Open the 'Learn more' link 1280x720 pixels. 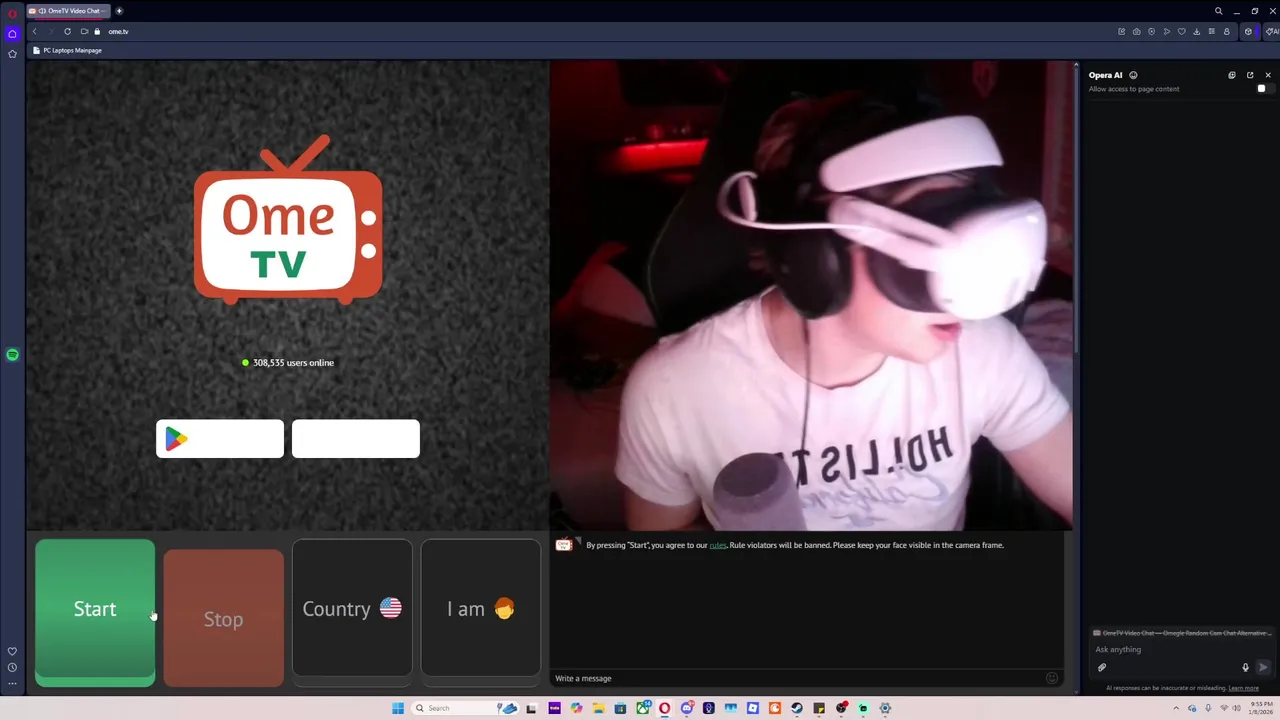[x=1244, y=688]
